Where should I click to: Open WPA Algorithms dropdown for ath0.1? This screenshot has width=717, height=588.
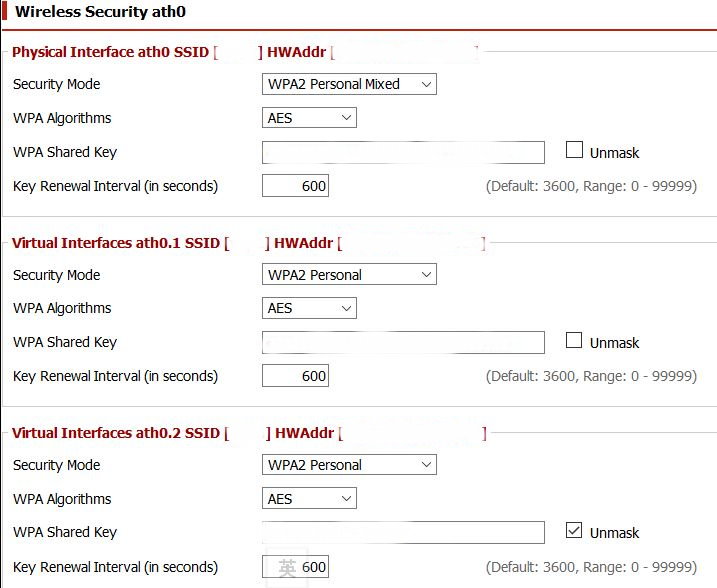[x=309, y=308]
